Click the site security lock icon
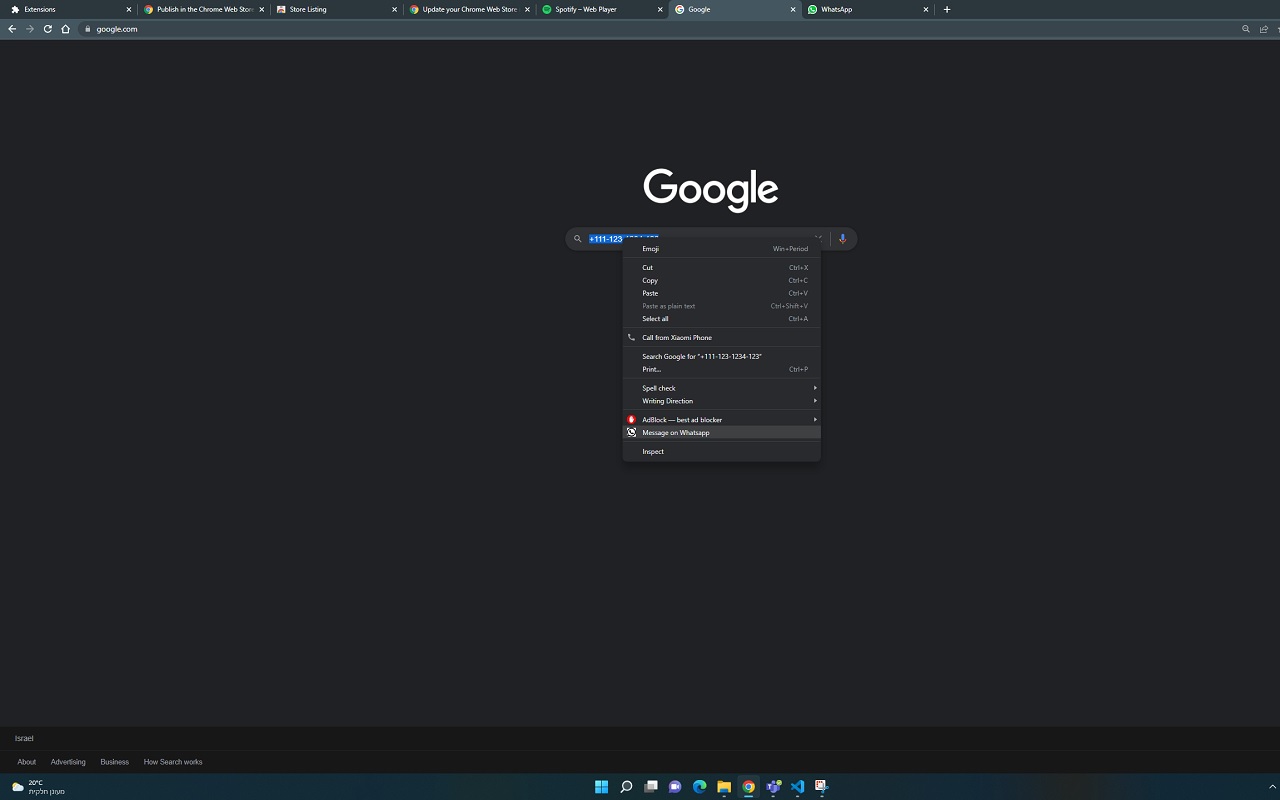Image resolution: width=1280 pixels, height=800 pixels. (x=87, y=29)
